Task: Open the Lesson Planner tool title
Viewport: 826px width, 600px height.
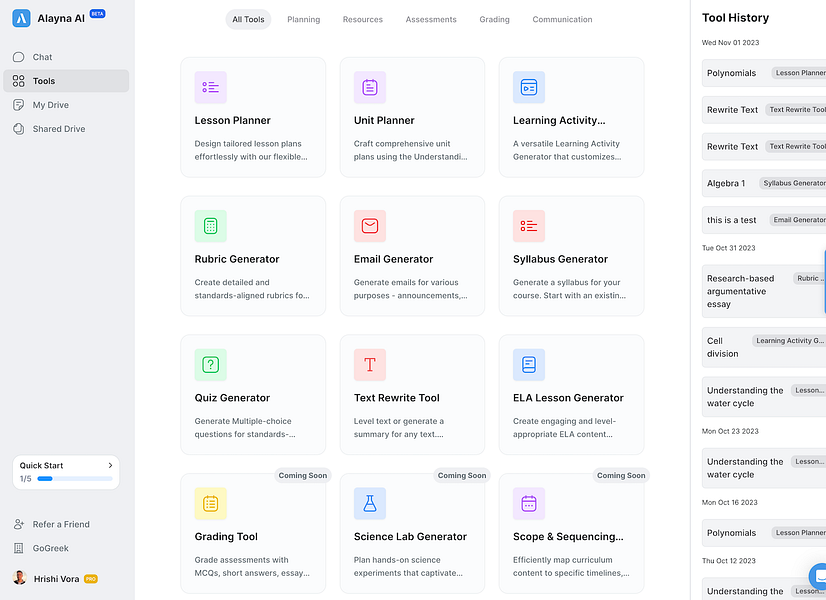Action: pos(232,120)
